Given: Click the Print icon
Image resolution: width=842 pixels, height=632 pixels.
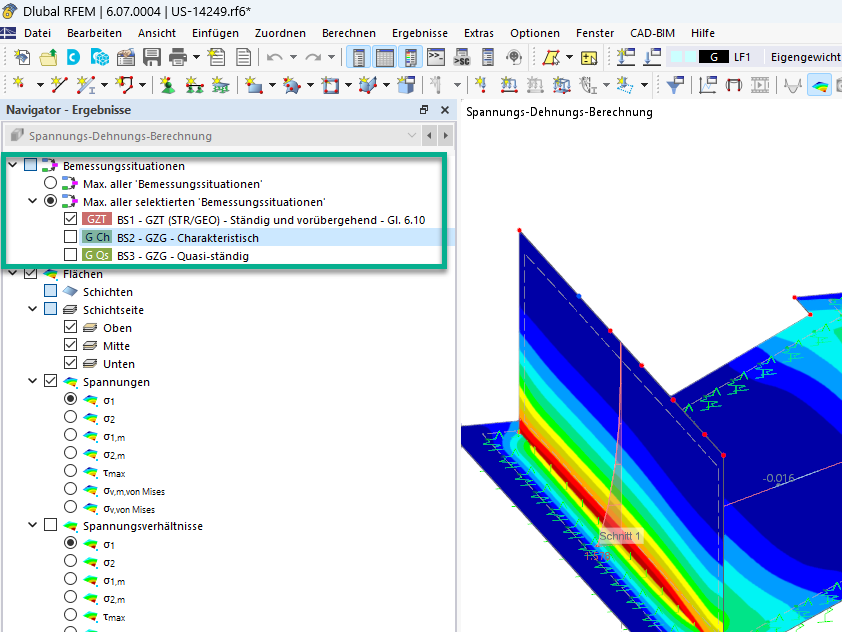Looking at the screenshot, I should point(178,58).
